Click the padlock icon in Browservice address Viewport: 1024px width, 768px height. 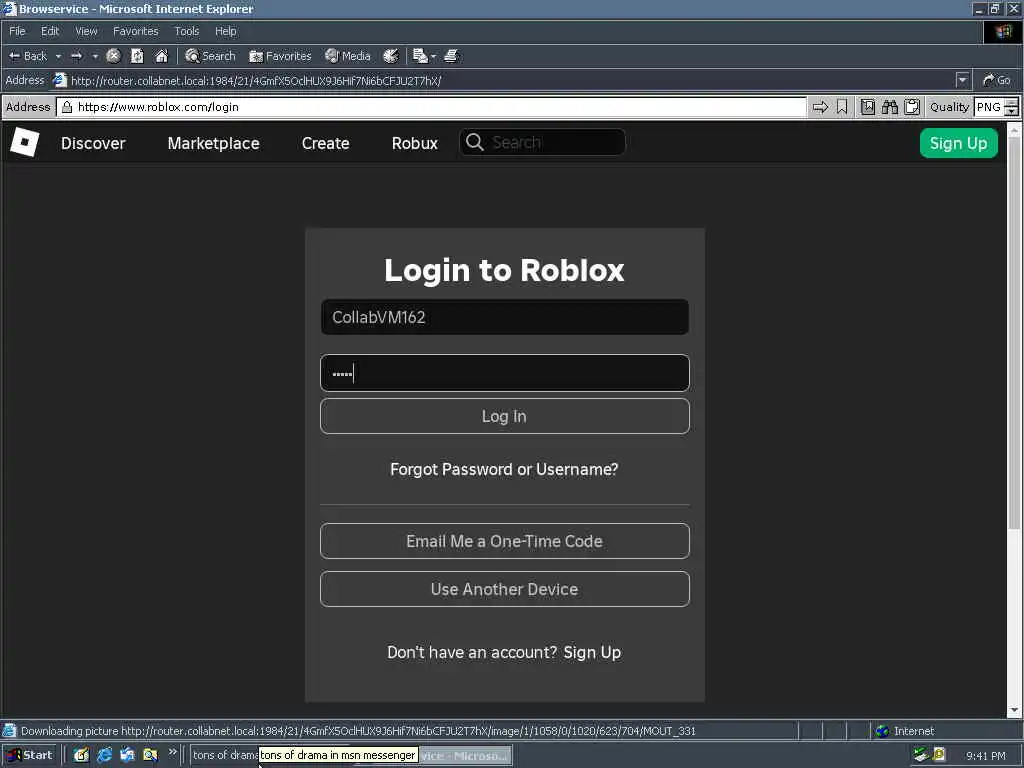click(x=67, y=107)
